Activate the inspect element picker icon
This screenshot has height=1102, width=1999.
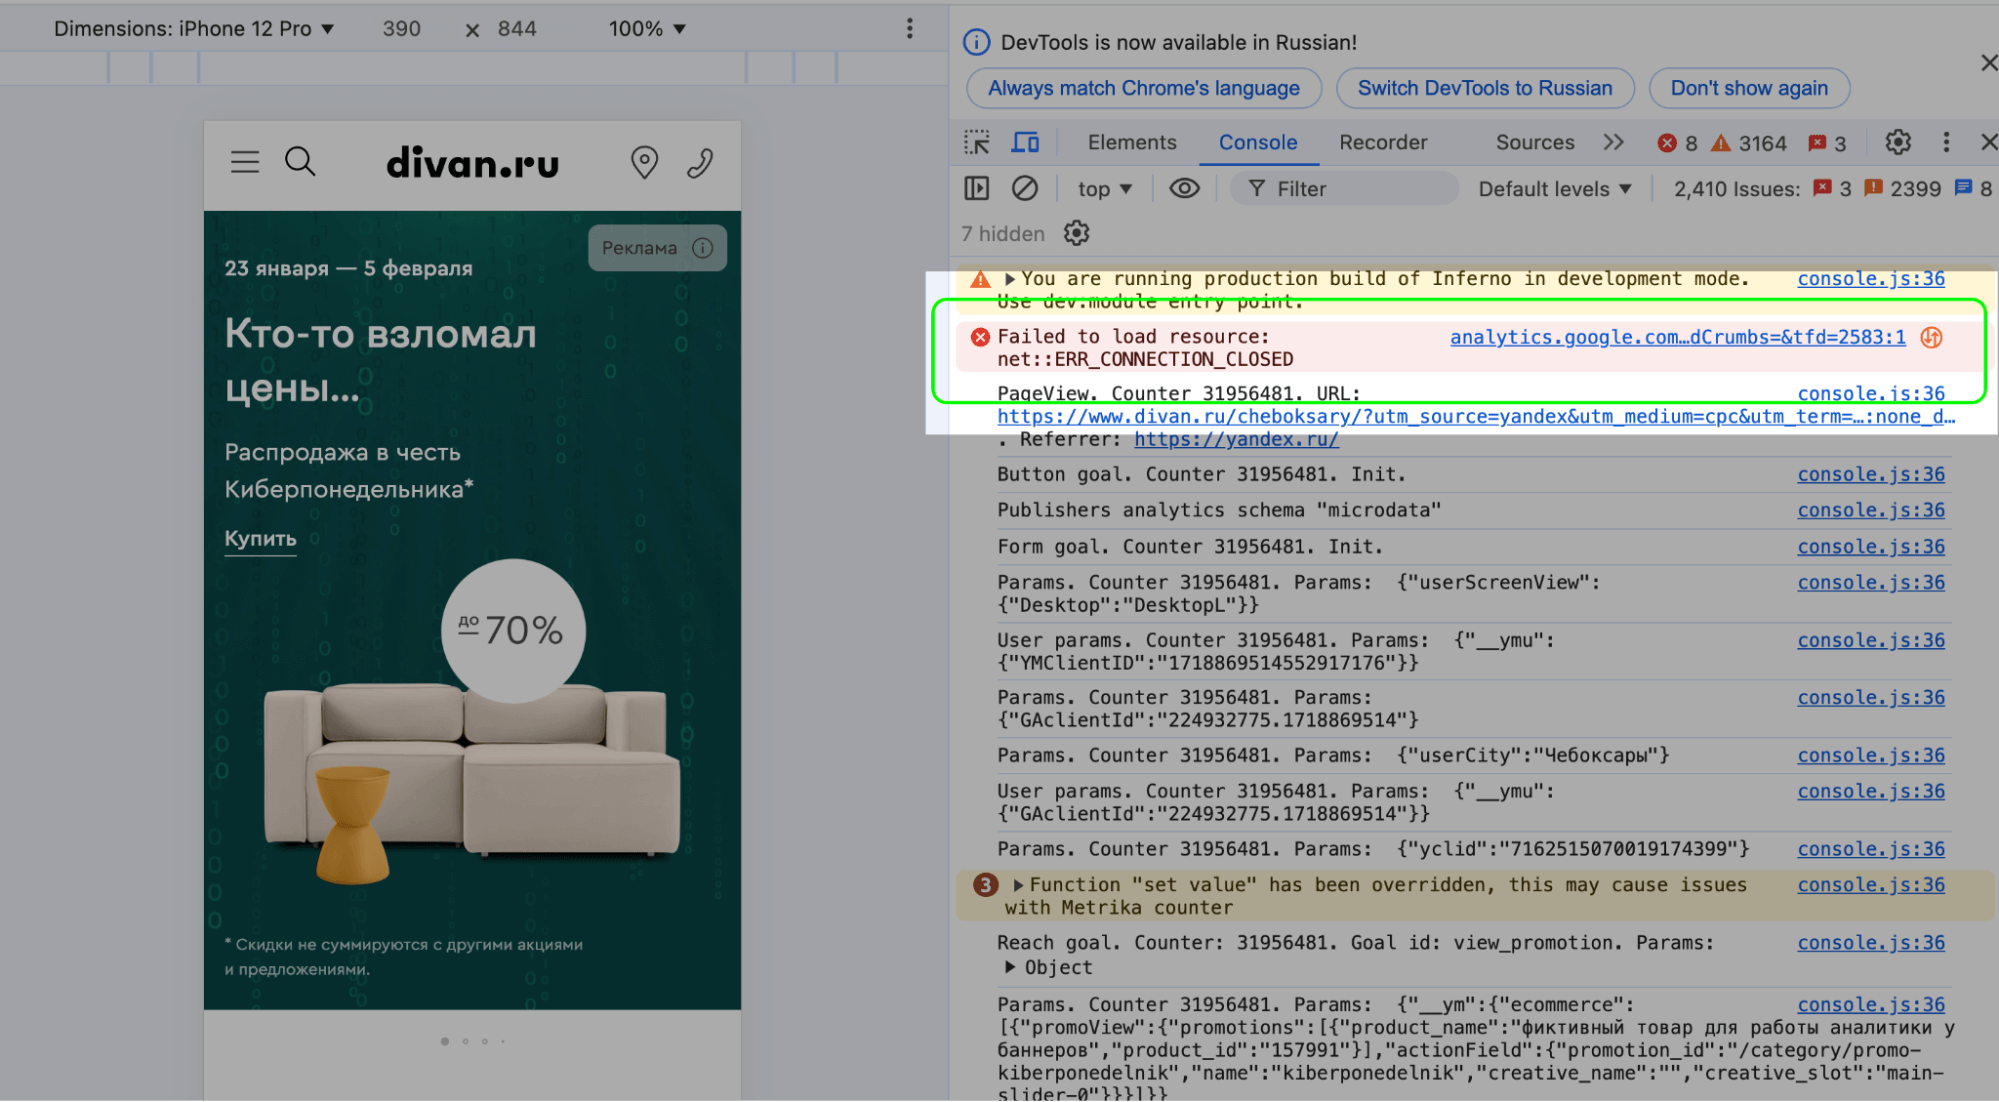977,142
